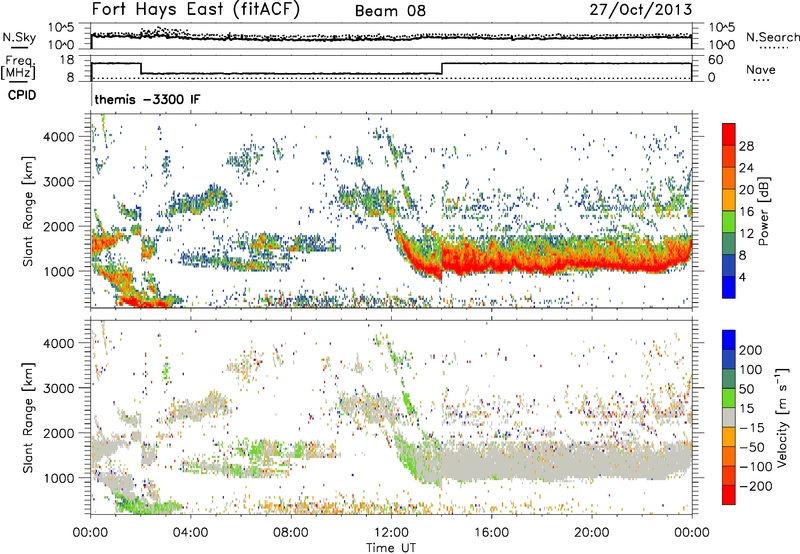Image resolution: width=800 pixels, height=554 pixels.
Task: Click the 'Nave' legend label
Action: point(761,69)
